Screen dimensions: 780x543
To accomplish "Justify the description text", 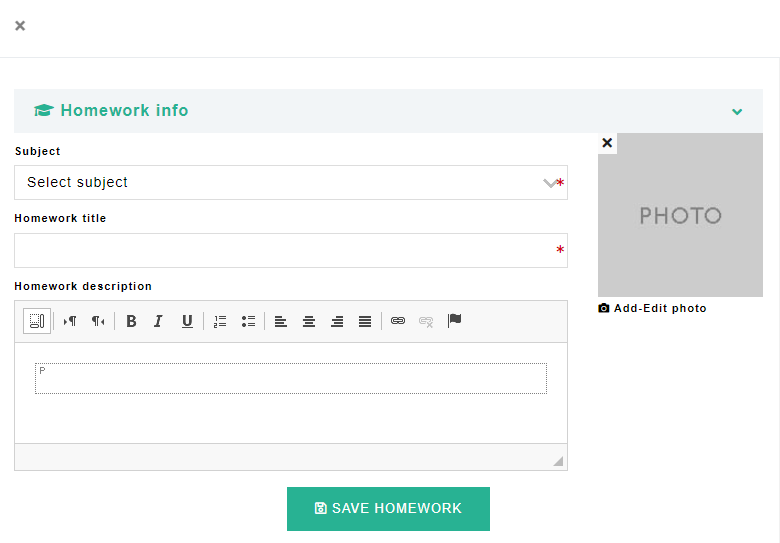I will 365,321.
